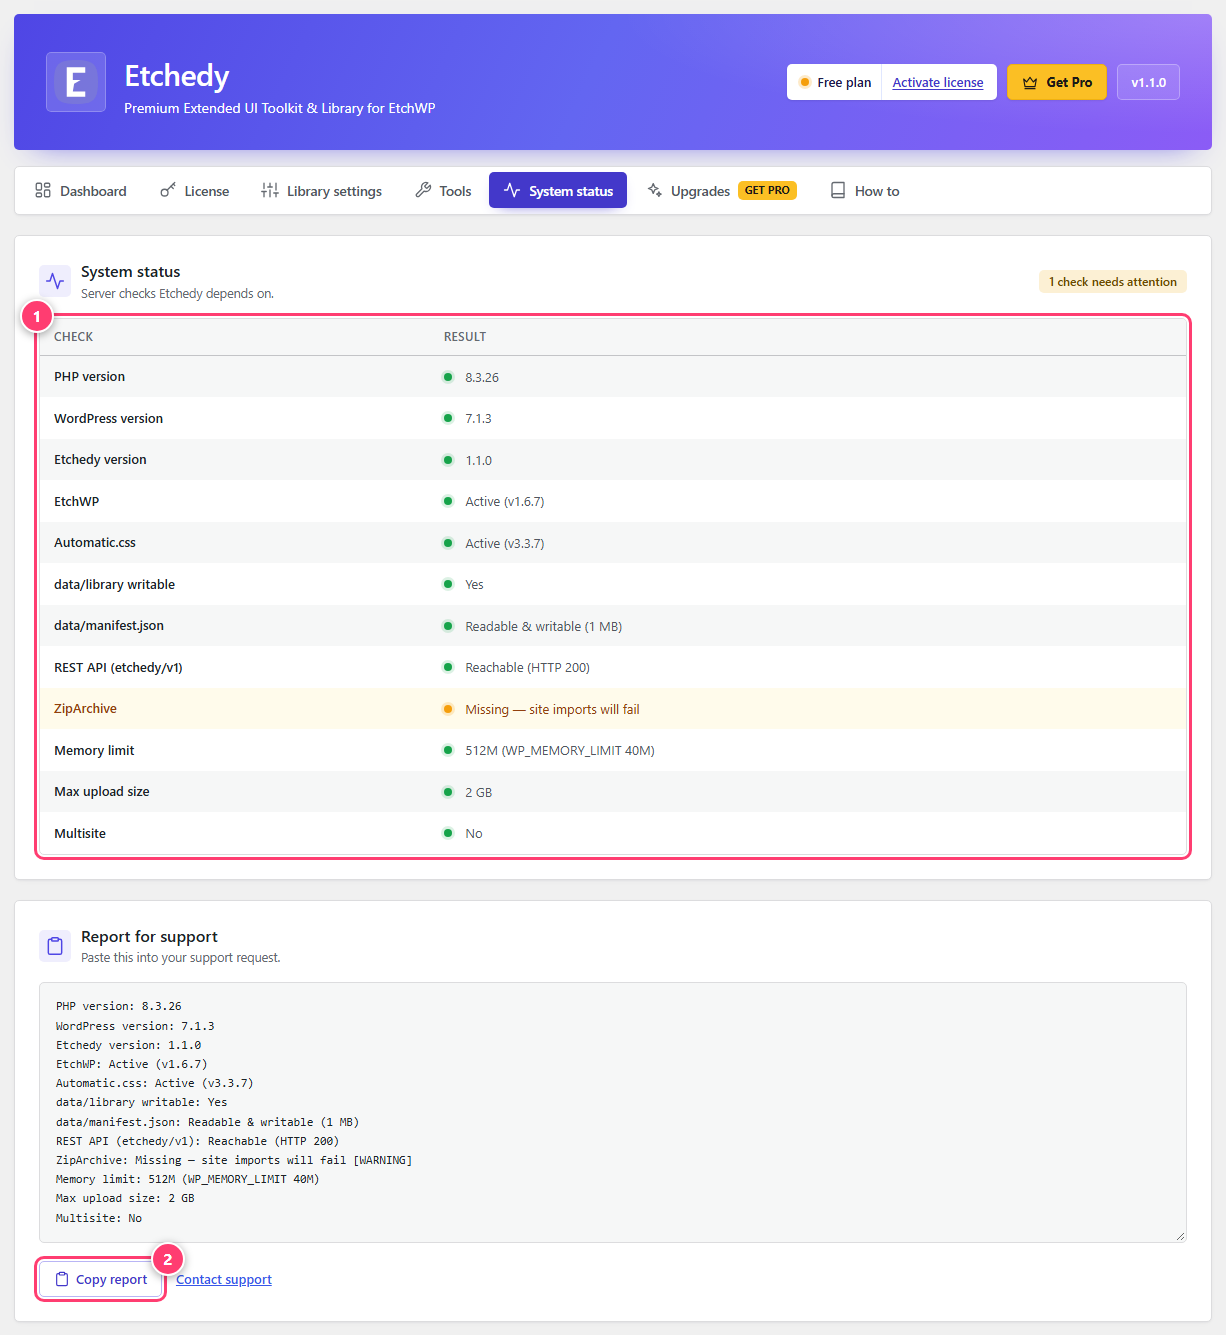The image size is (1226, 1335).
Task: Click the orange dot beside Free plan
Action: (805, 82)
